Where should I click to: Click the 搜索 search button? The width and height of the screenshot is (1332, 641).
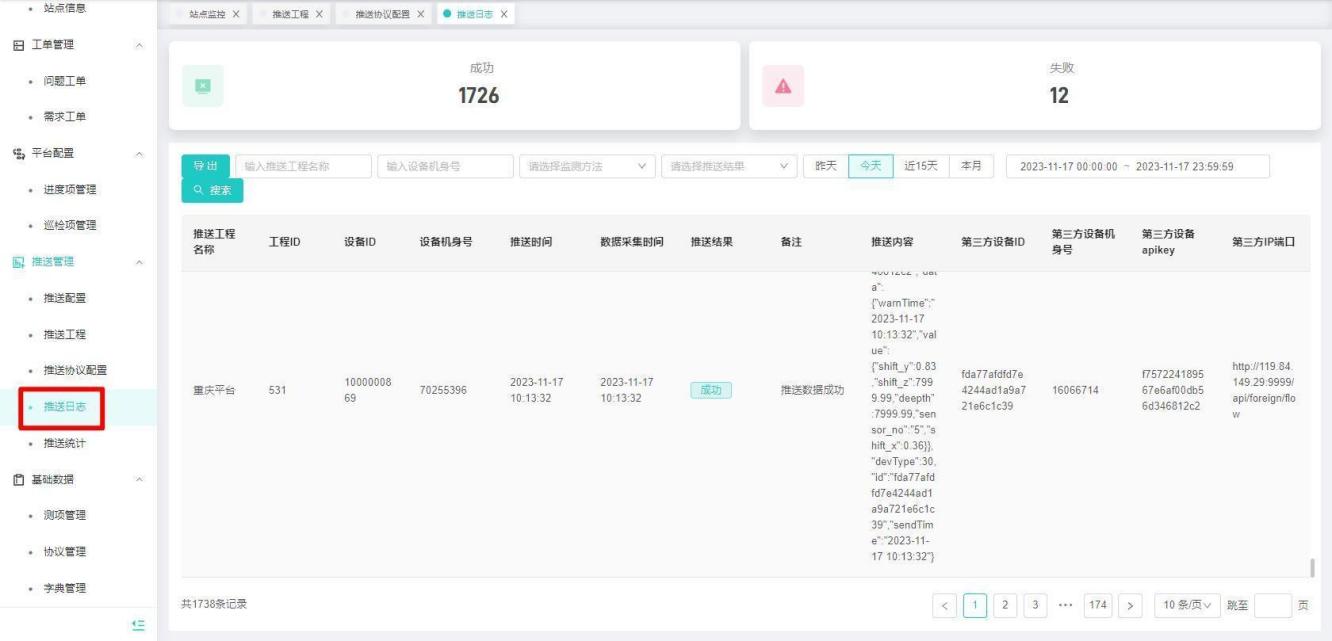coord(212,190)
